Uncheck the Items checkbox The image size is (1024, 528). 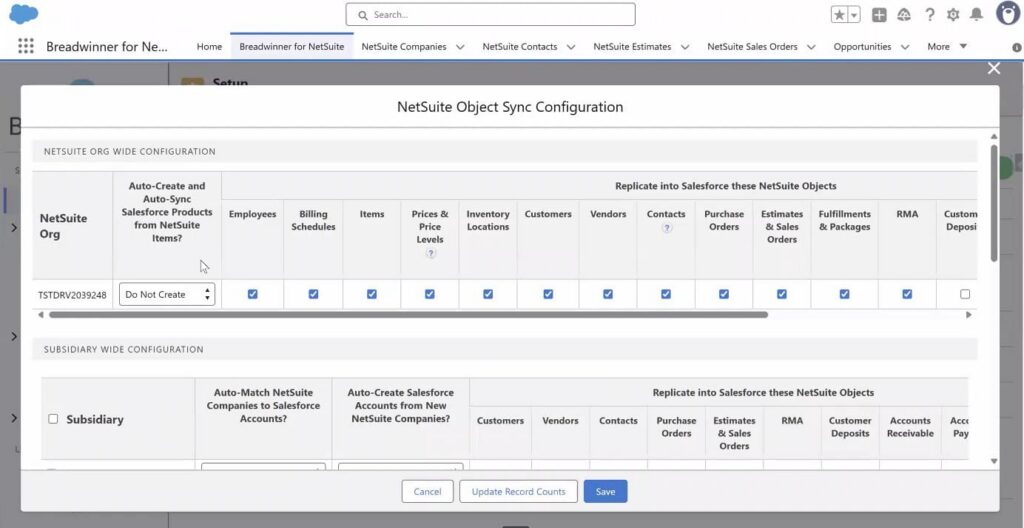(372, 294)
